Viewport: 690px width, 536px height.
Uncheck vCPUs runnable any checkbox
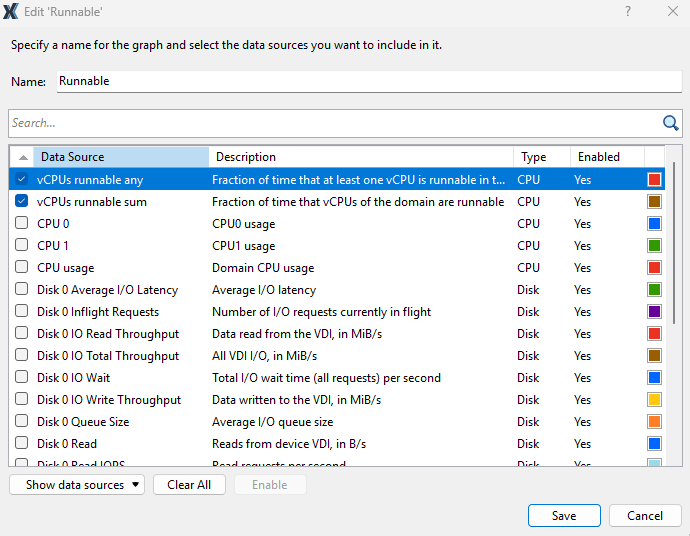22,180
